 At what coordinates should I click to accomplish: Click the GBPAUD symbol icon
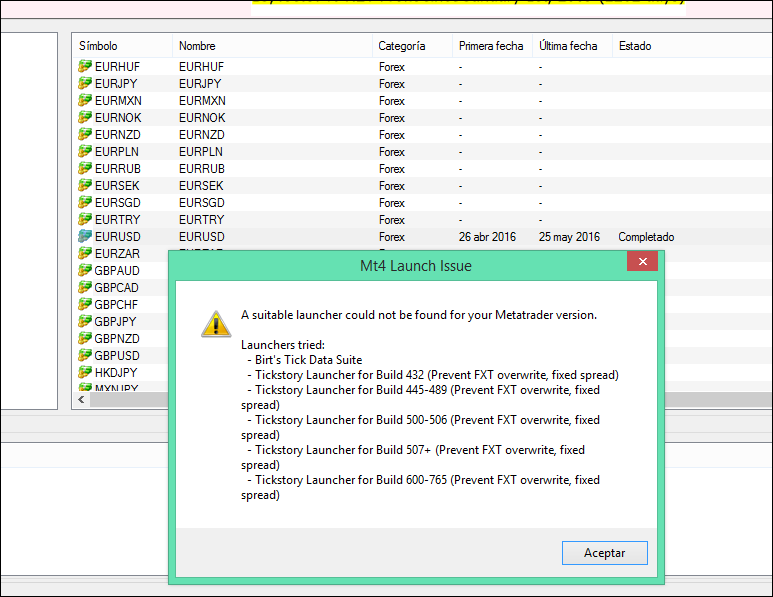(x=85, y=271)
